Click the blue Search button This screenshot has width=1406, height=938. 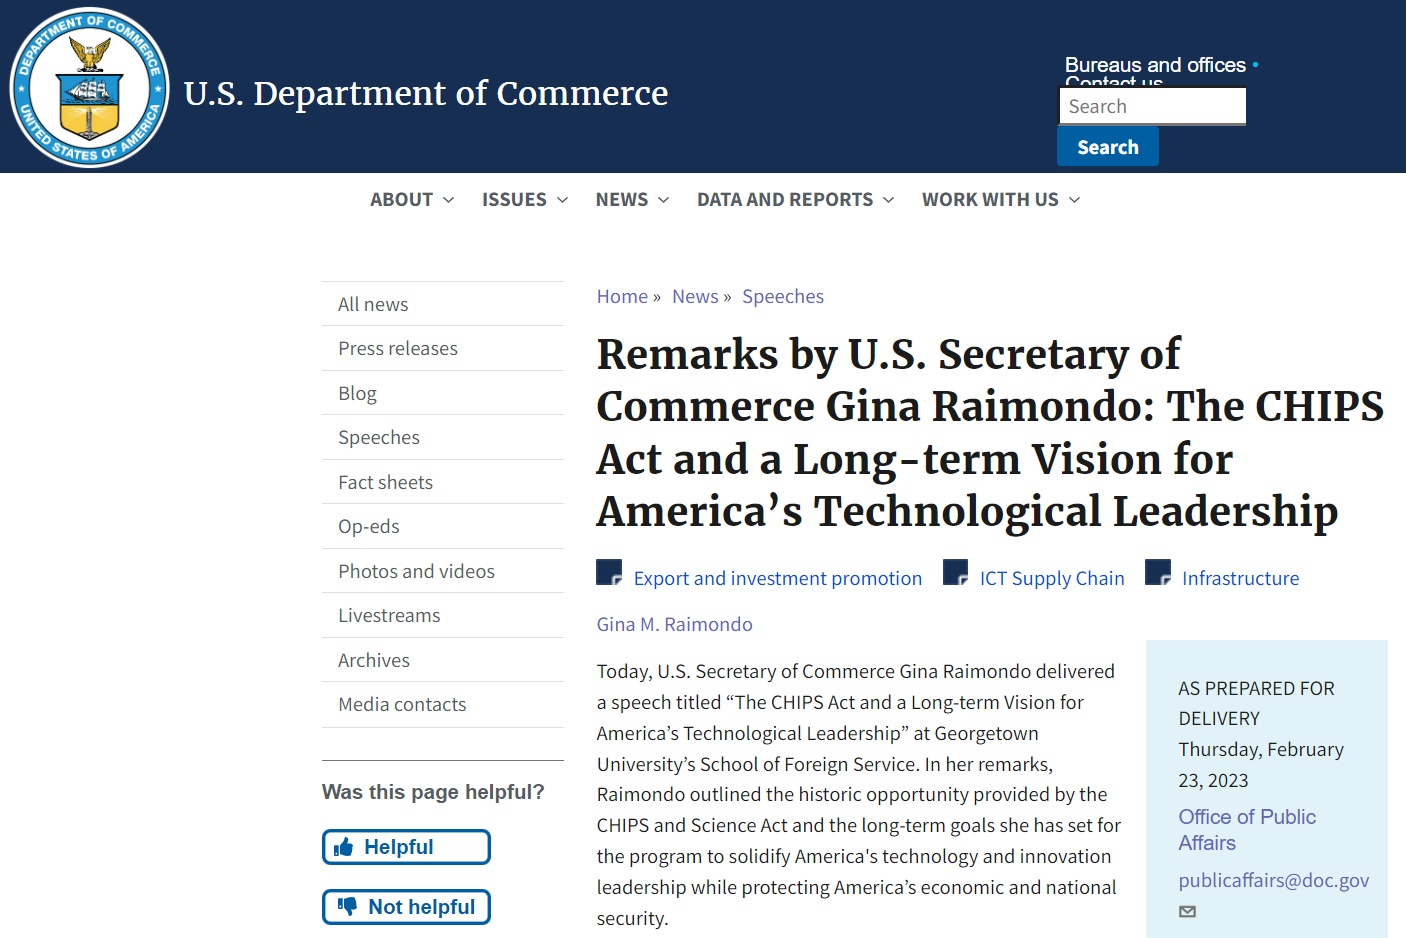1108,147
